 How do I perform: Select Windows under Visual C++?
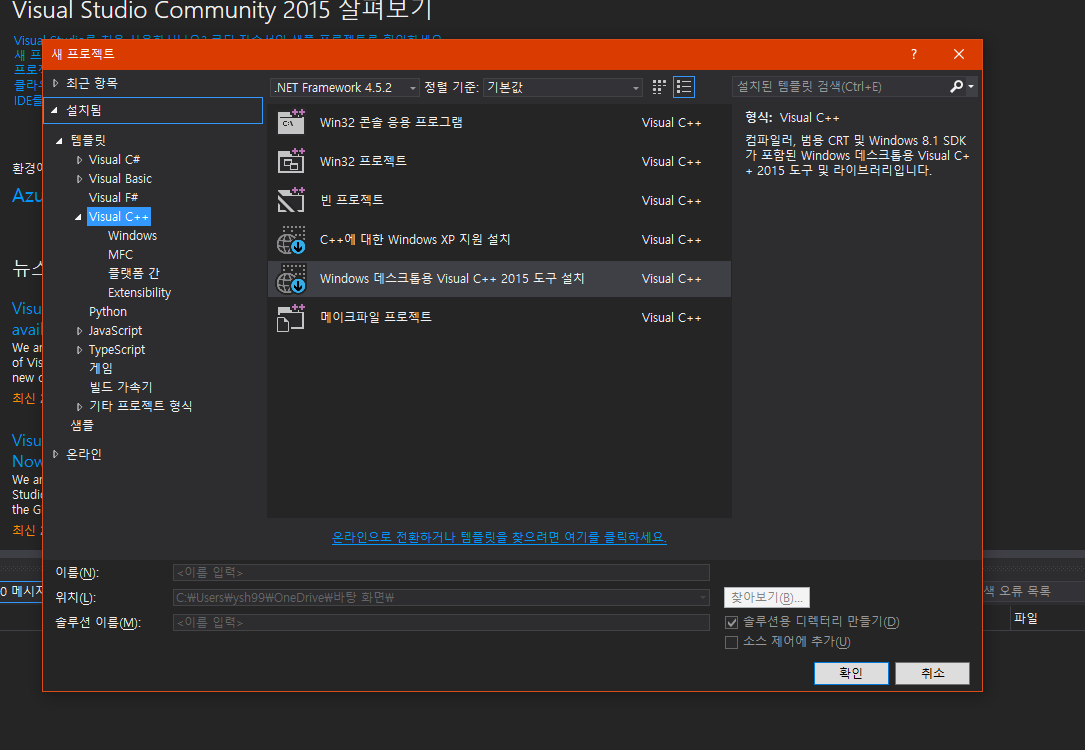click(132, 236)
